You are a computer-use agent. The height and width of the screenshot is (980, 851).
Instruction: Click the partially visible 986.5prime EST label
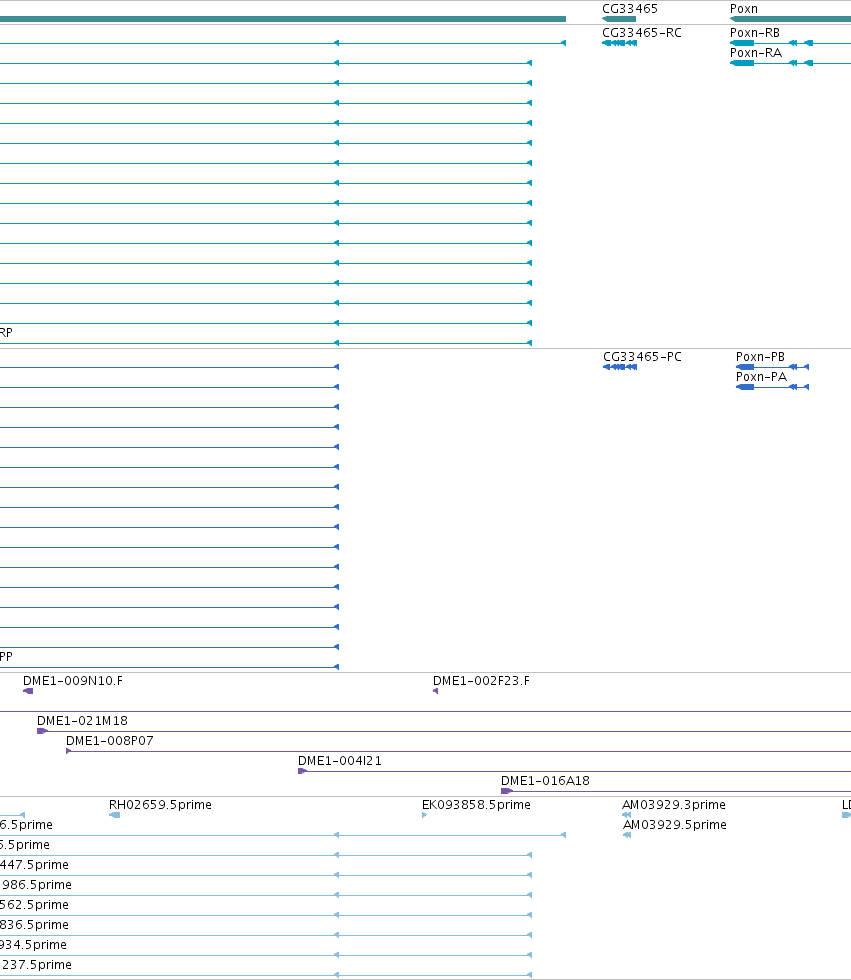(x=36, y=884)
